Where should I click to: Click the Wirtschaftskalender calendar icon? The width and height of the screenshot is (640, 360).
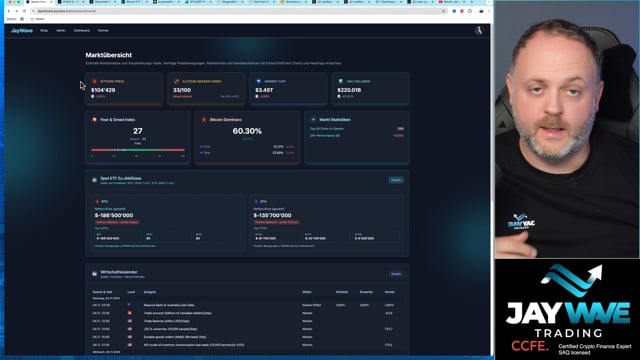tap(95, 274)
